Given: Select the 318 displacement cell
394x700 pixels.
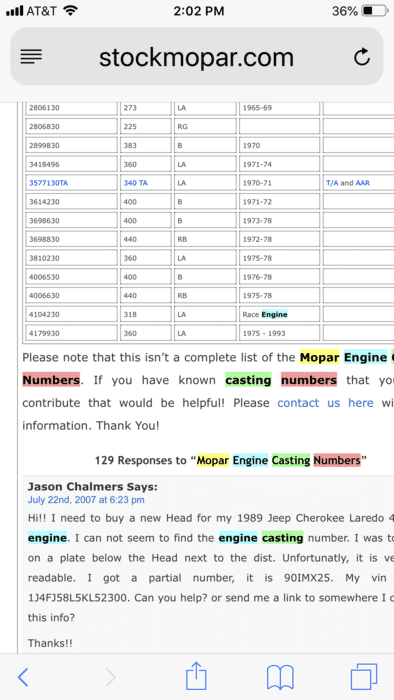Looking at the screenshot, I should coord(145,314).
